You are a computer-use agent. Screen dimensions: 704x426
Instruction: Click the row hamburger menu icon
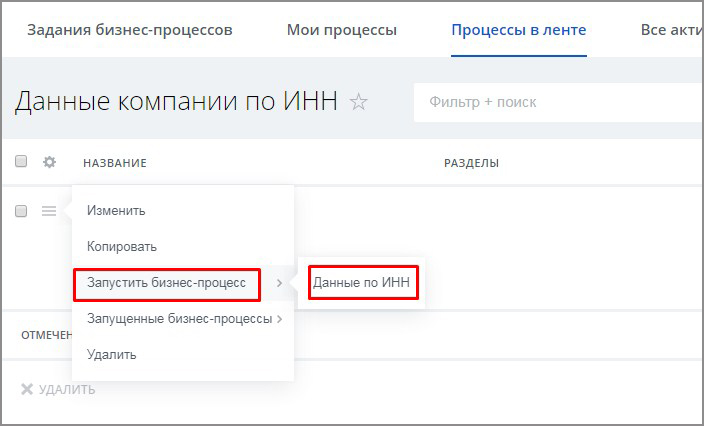pos(49,211)
